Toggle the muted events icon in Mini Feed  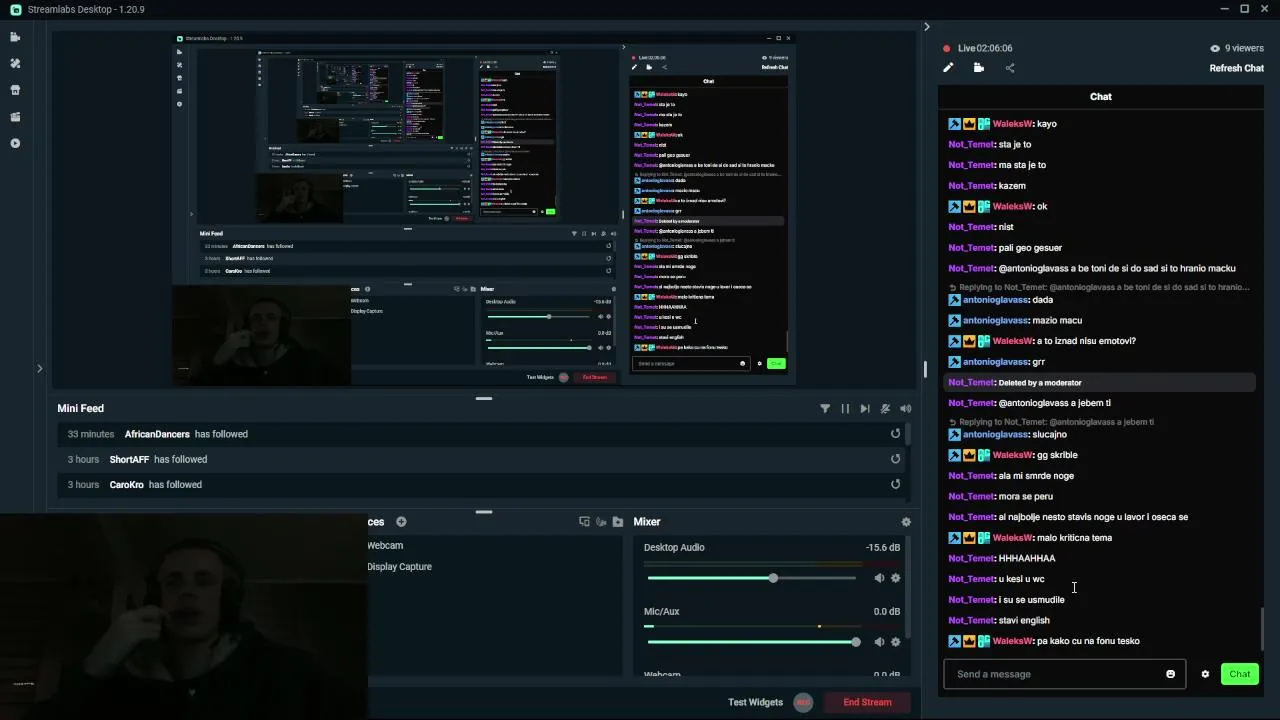point(885,408)
